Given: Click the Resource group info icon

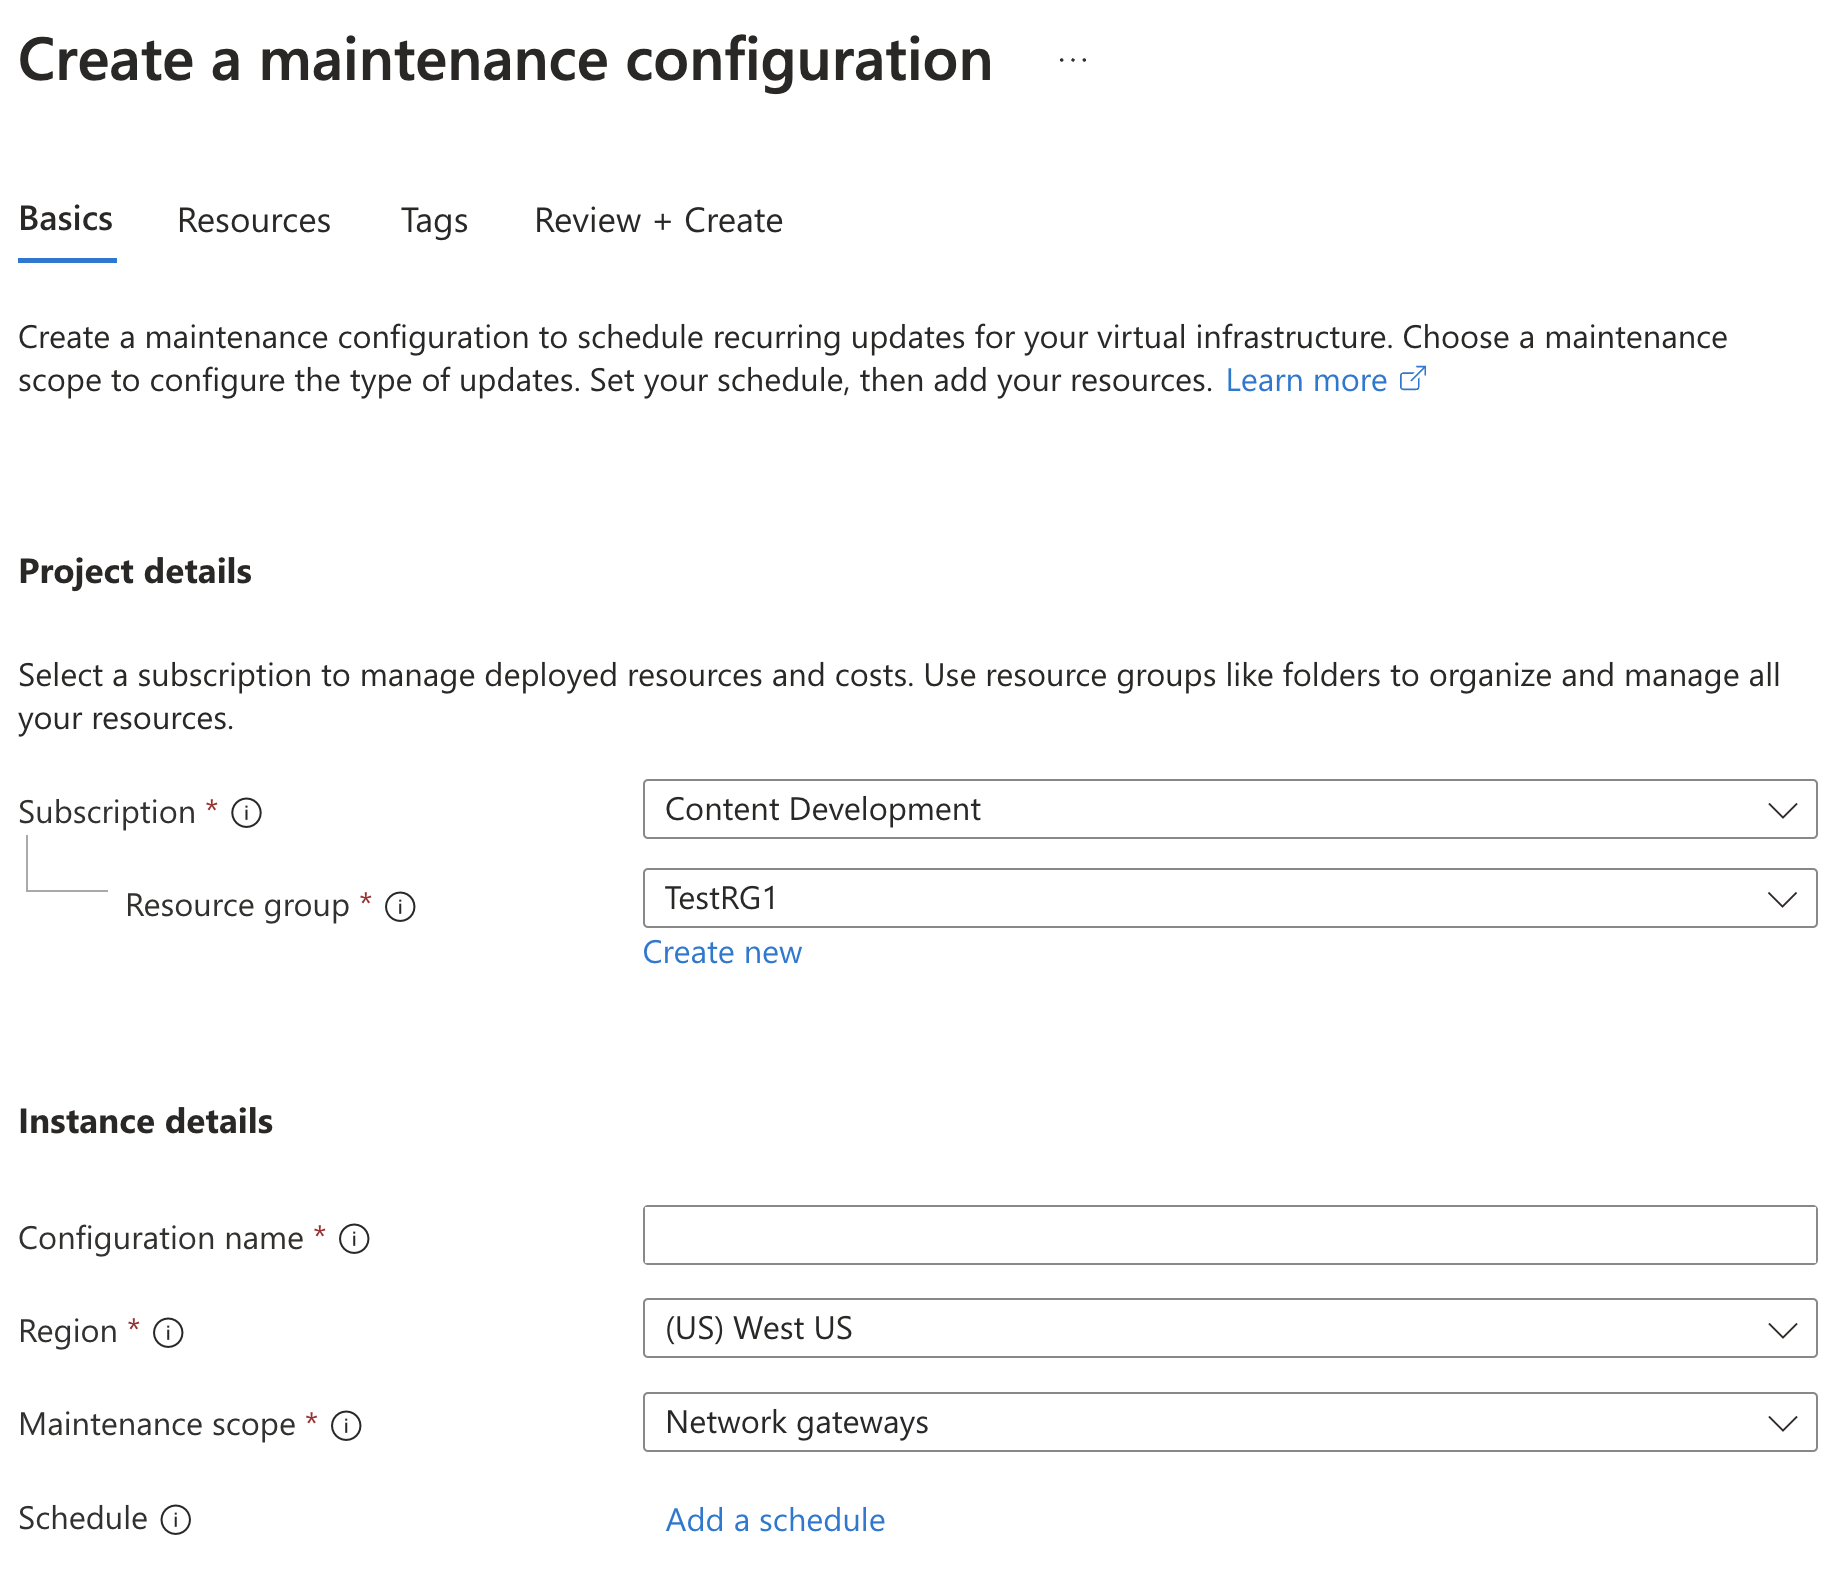Looking at the screenshot, I should (400, 906).
